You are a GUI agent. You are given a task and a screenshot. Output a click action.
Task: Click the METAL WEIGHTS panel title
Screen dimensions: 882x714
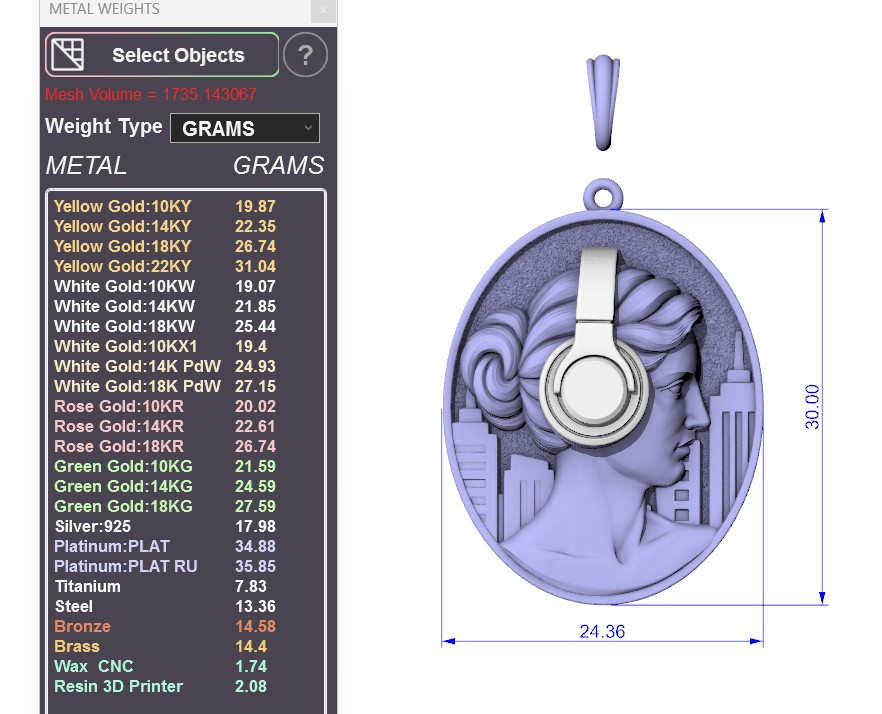pyautogui.click(x=104, y=9)
